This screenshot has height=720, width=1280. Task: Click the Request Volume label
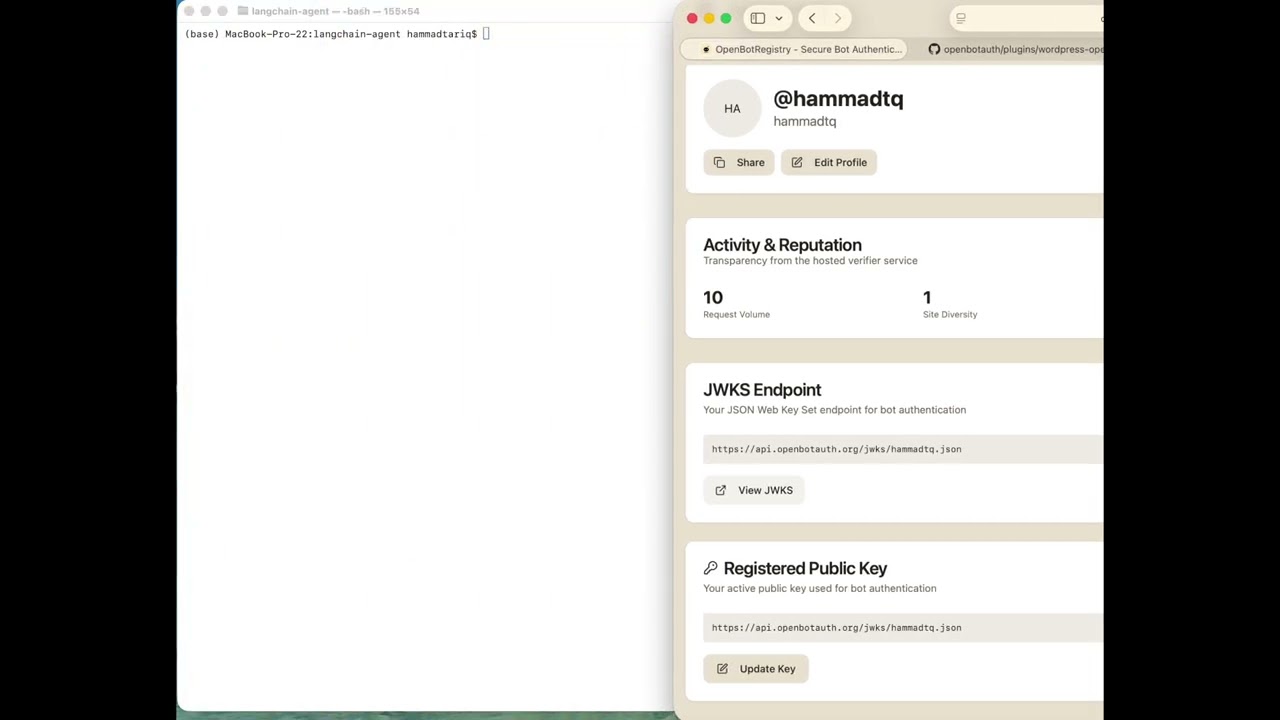(736, 314)
